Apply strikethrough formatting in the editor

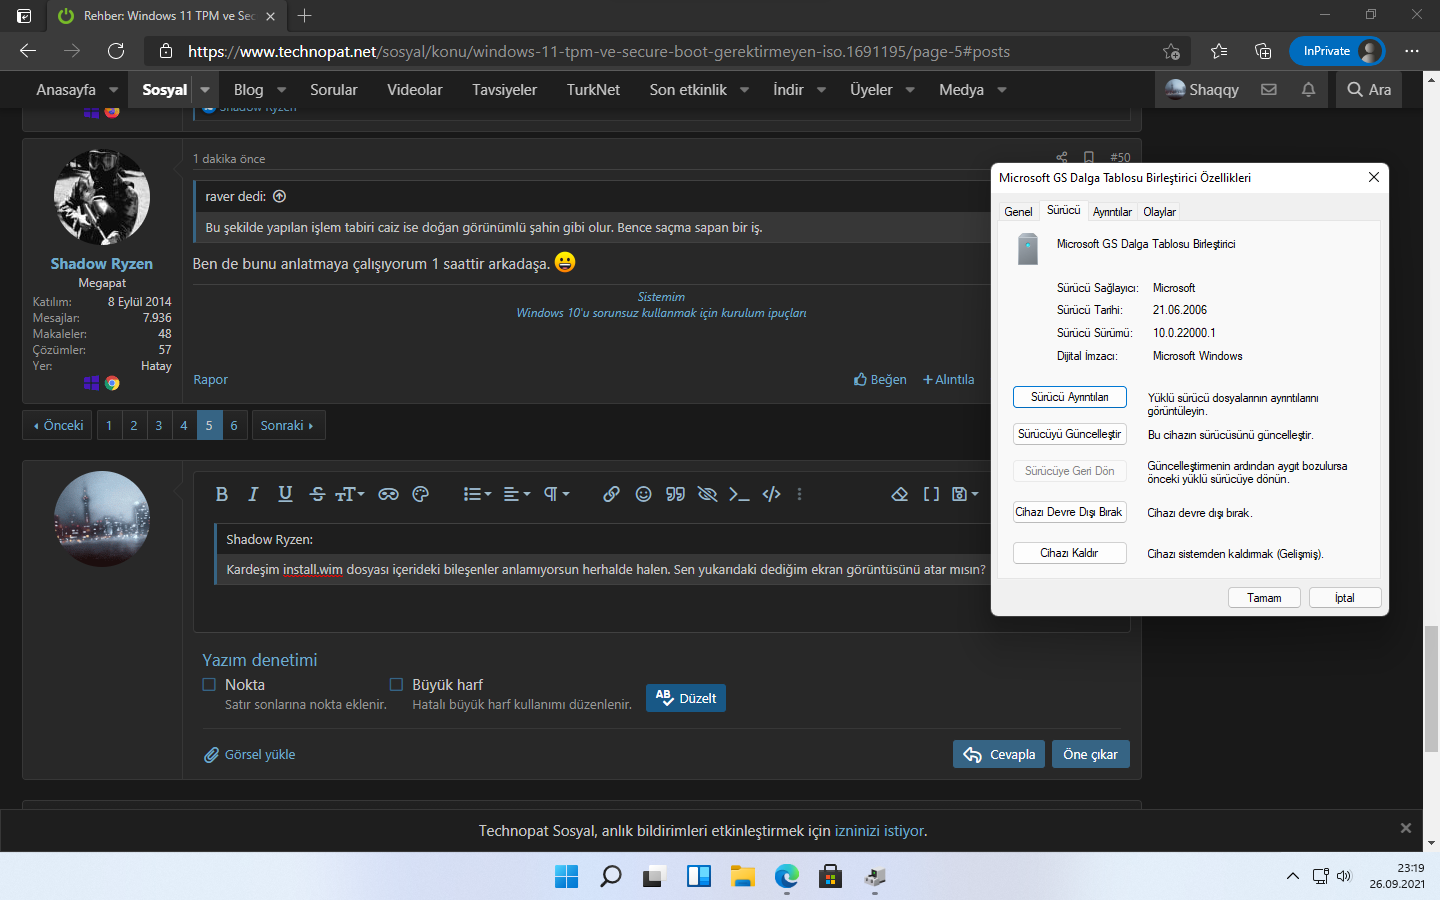317,494
